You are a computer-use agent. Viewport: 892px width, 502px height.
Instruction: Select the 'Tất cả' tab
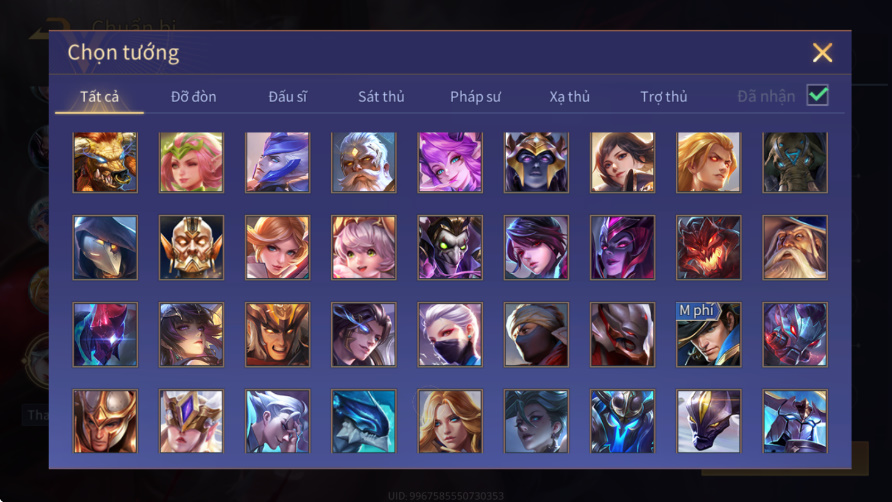click(x=100, y=97)
